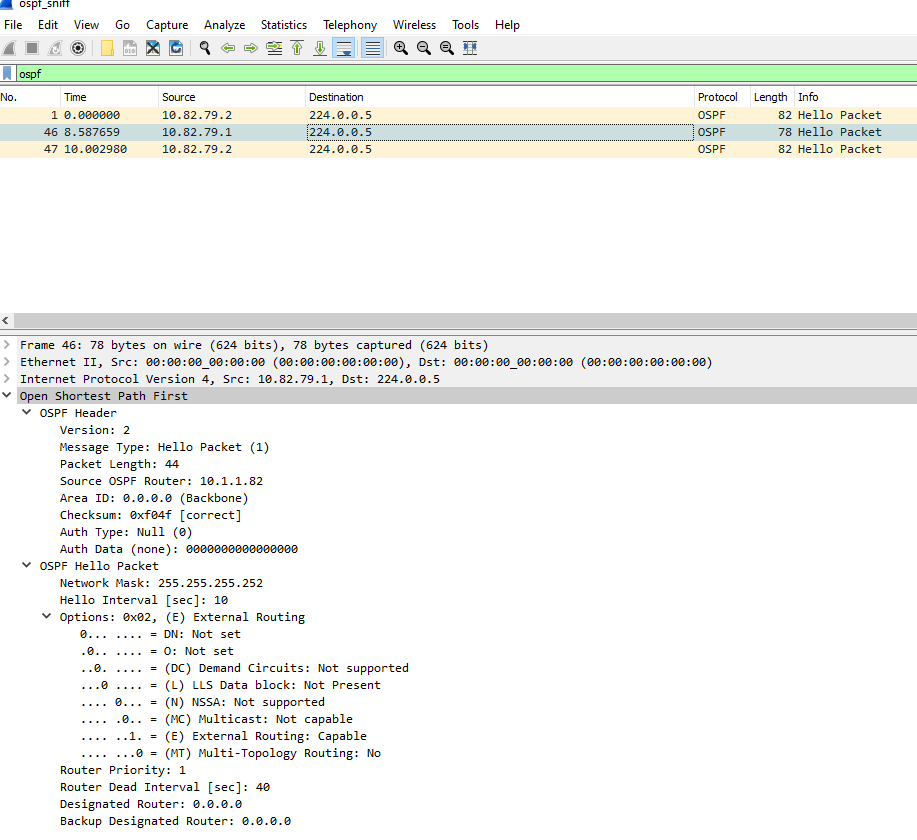Open the Find Packet magnifier icon
Viewport: 917px width, 840px height.
[x=204, y=47]
